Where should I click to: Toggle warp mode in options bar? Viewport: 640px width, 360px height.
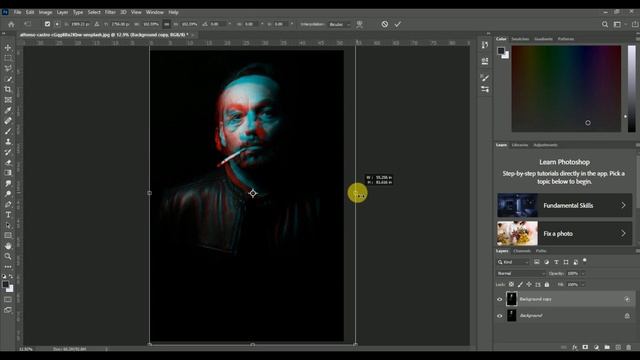tap(360, 24)
